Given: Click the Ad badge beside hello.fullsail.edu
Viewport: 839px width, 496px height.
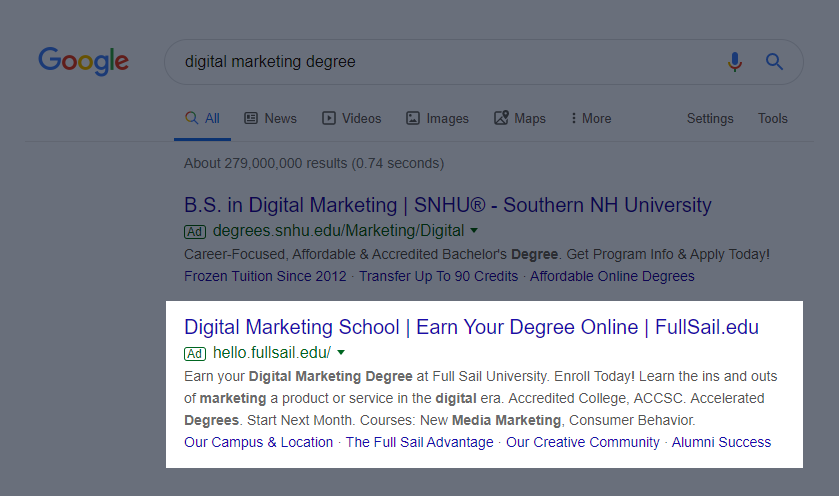Looking at the screenshot, I should click(195, 353).
